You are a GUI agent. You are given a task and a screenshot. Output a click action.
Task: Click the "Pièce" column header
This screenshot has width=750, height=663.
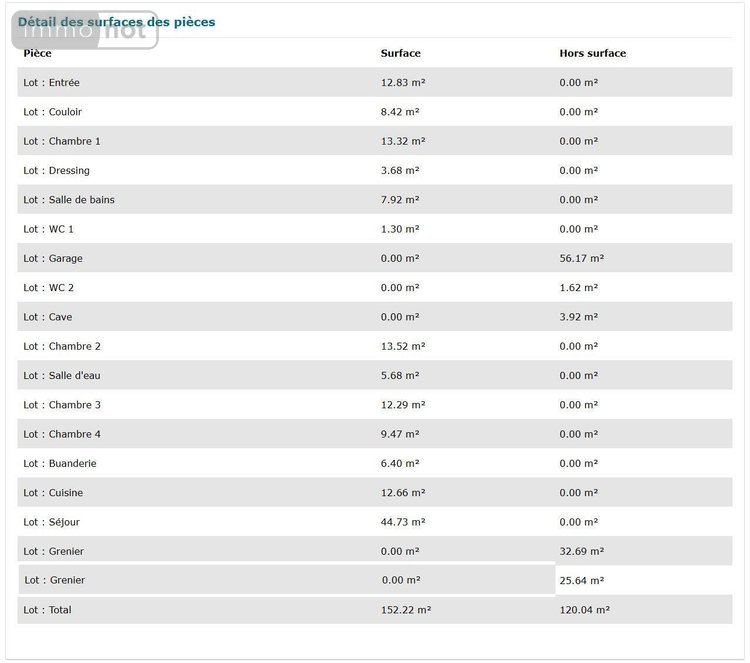(38, 53)
